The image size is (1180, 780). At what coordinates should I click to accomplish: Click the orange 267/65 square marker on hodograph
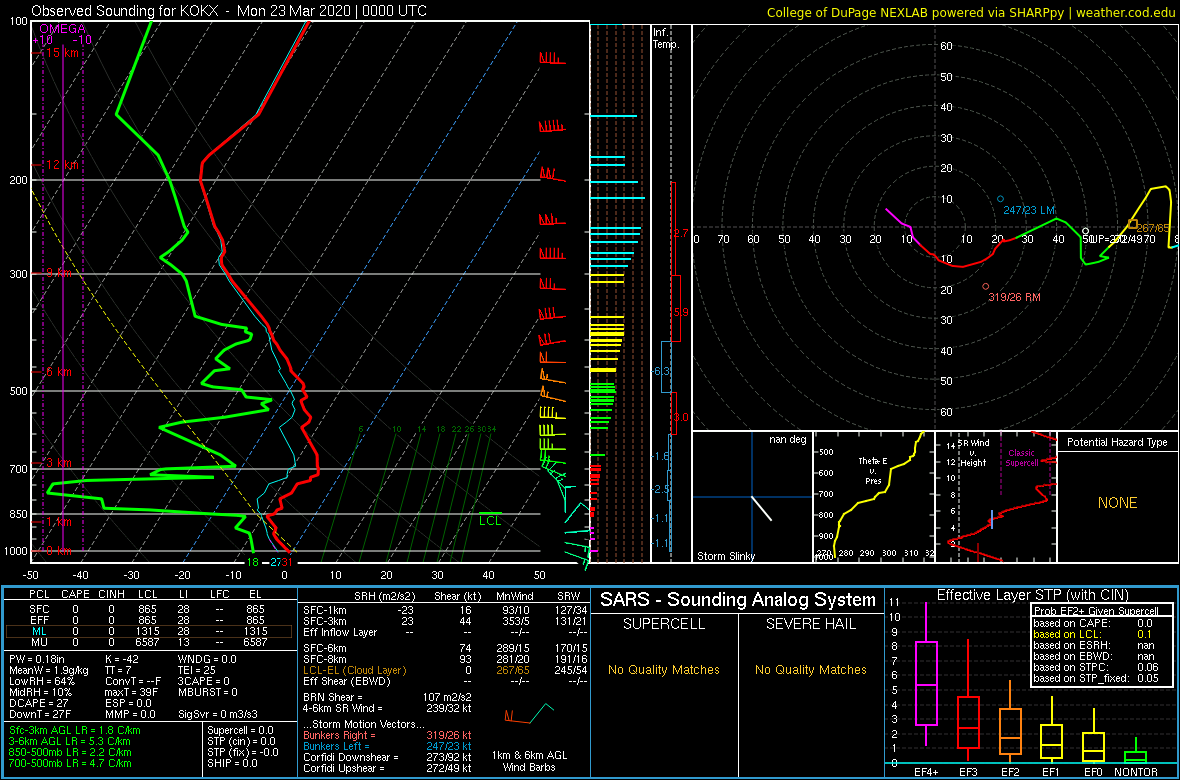1133,224
